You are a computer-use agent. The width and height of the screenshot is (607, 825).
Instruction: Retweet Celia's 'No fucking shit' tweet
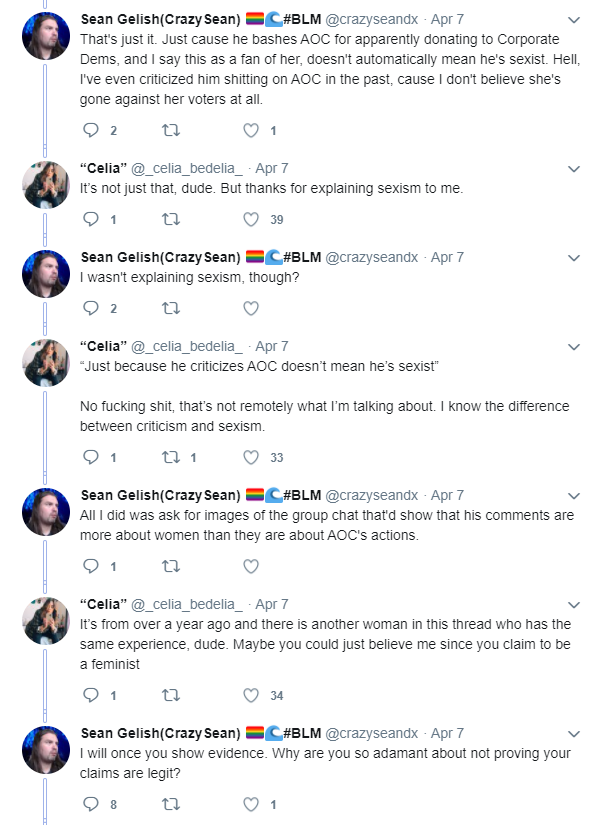[170, 457]
